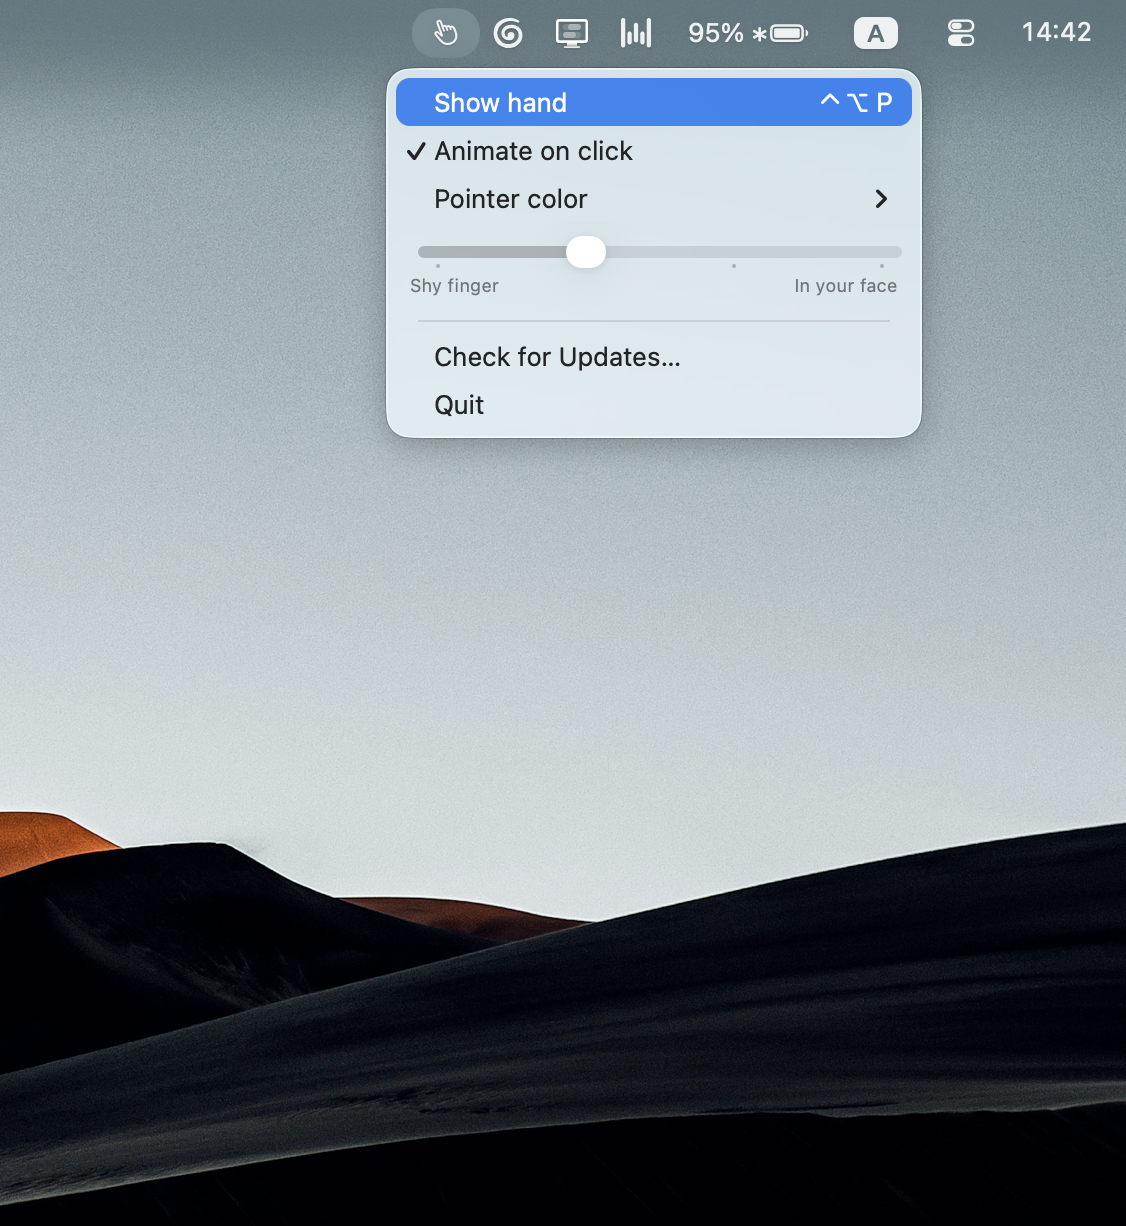Viewport: 1126px width, 1226px height.
Task: Open the spiral swirl menu bar icon
Action: pyautogui.click(x=508, y=34)
